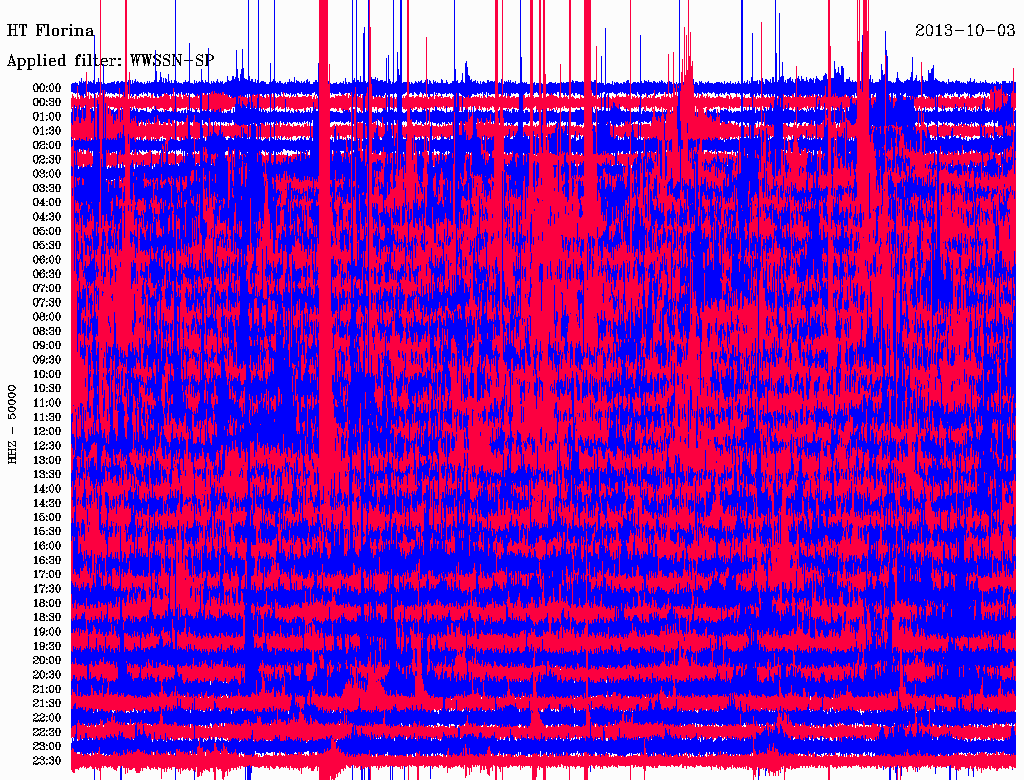Select the 03:00 time label
The image size is (1024, 780).
47,174
